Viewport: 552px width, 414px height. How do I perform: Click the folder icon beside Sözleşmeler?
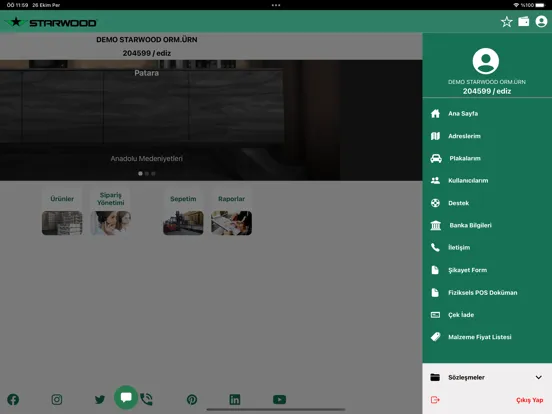(x=435, y=377)
